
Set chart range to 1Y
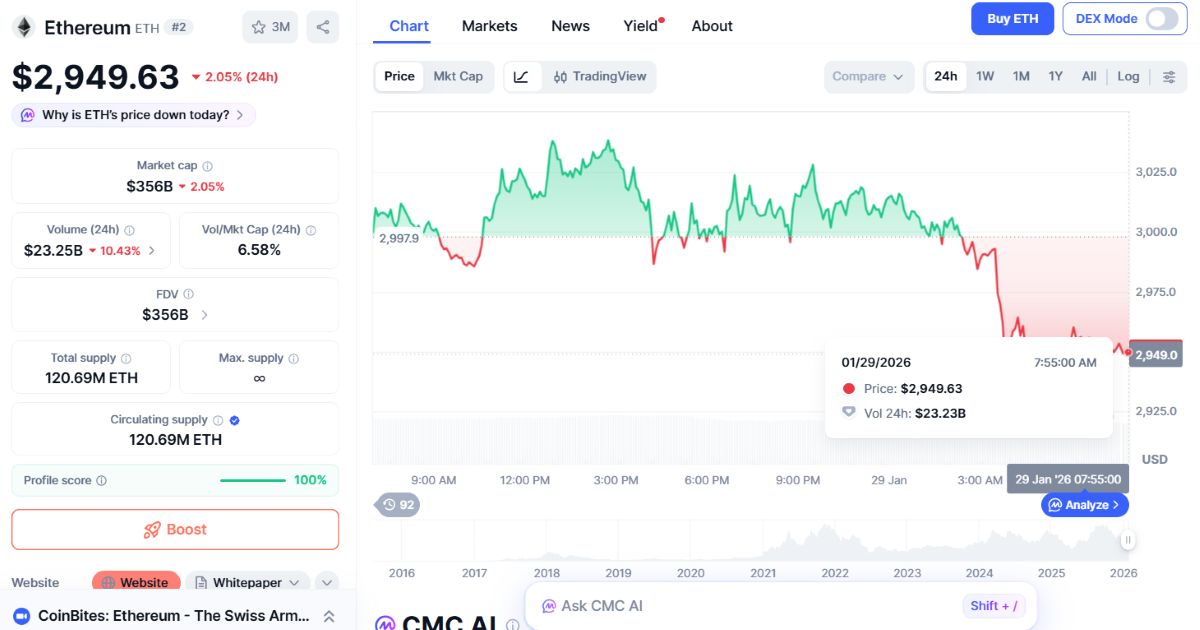(x=1055, y=77)
